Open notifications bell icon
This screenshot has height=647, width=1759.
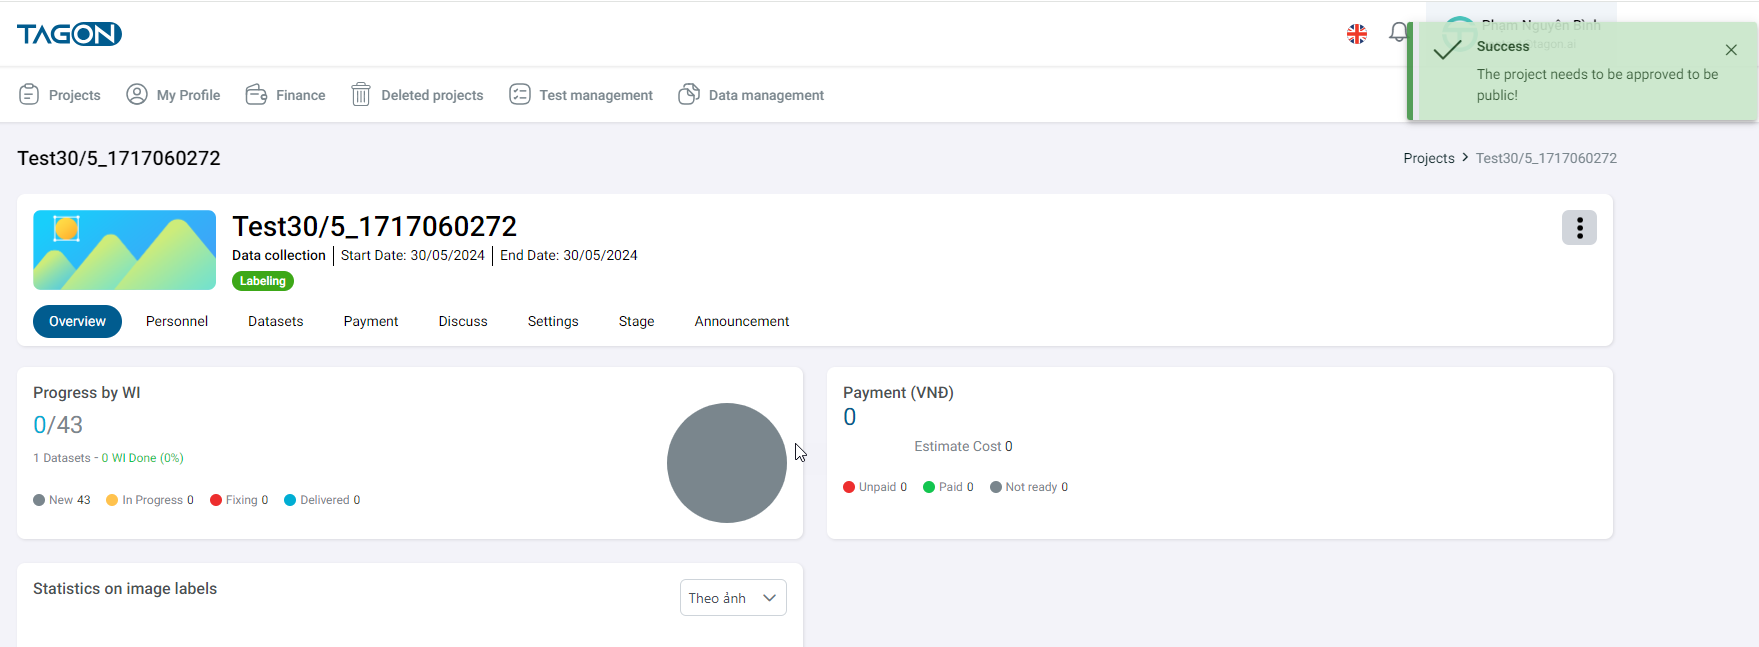coord(1397,34)
